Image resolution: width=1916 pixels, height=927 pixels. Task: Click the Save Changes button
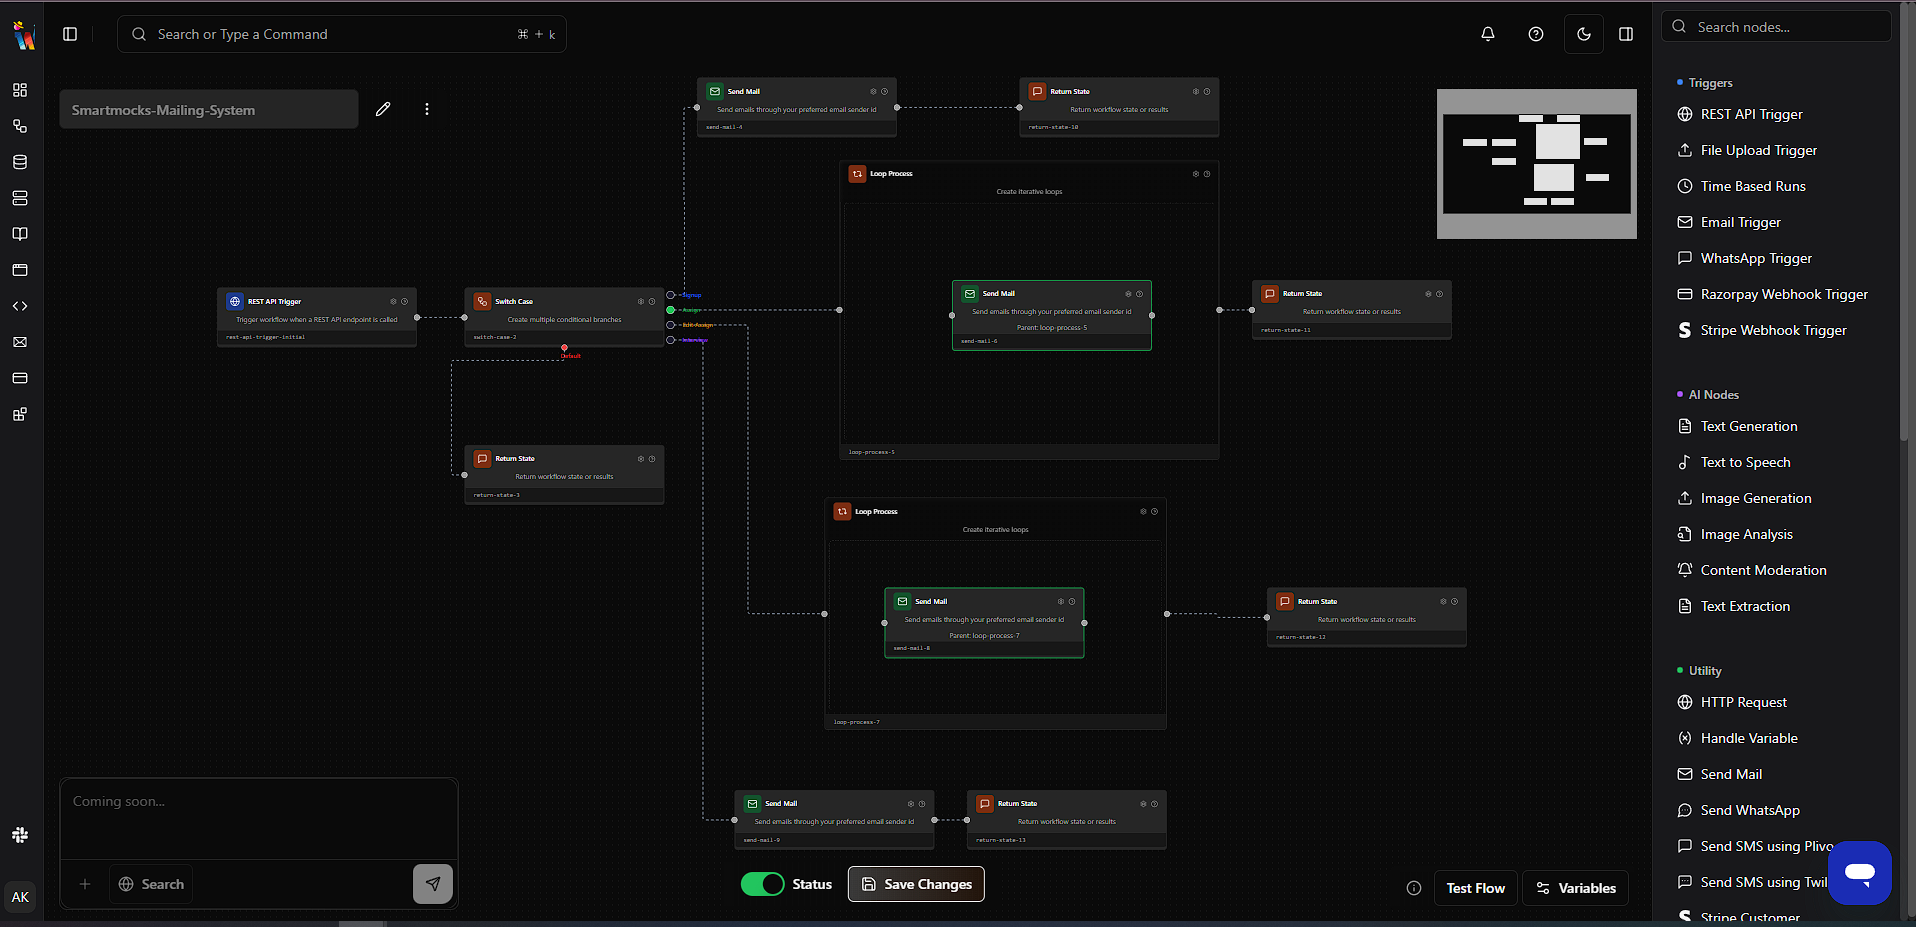click(x=916, y=884)
